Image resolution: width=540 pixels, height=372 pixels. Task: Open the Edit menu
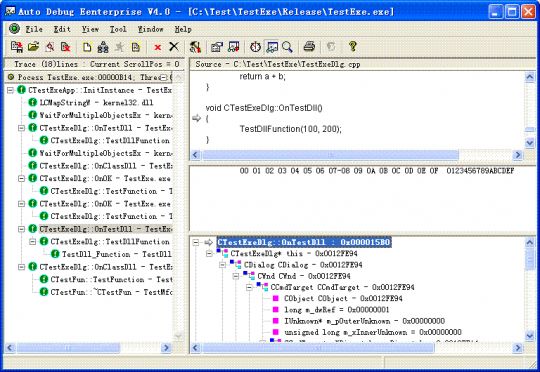pos(62,29)
